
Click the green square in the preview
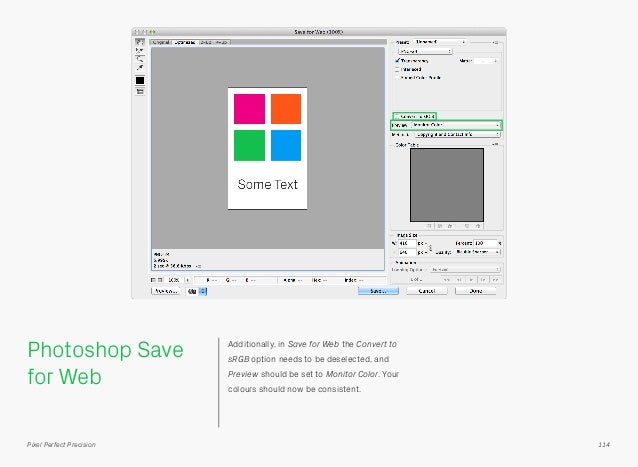click(x=249, y=145)
